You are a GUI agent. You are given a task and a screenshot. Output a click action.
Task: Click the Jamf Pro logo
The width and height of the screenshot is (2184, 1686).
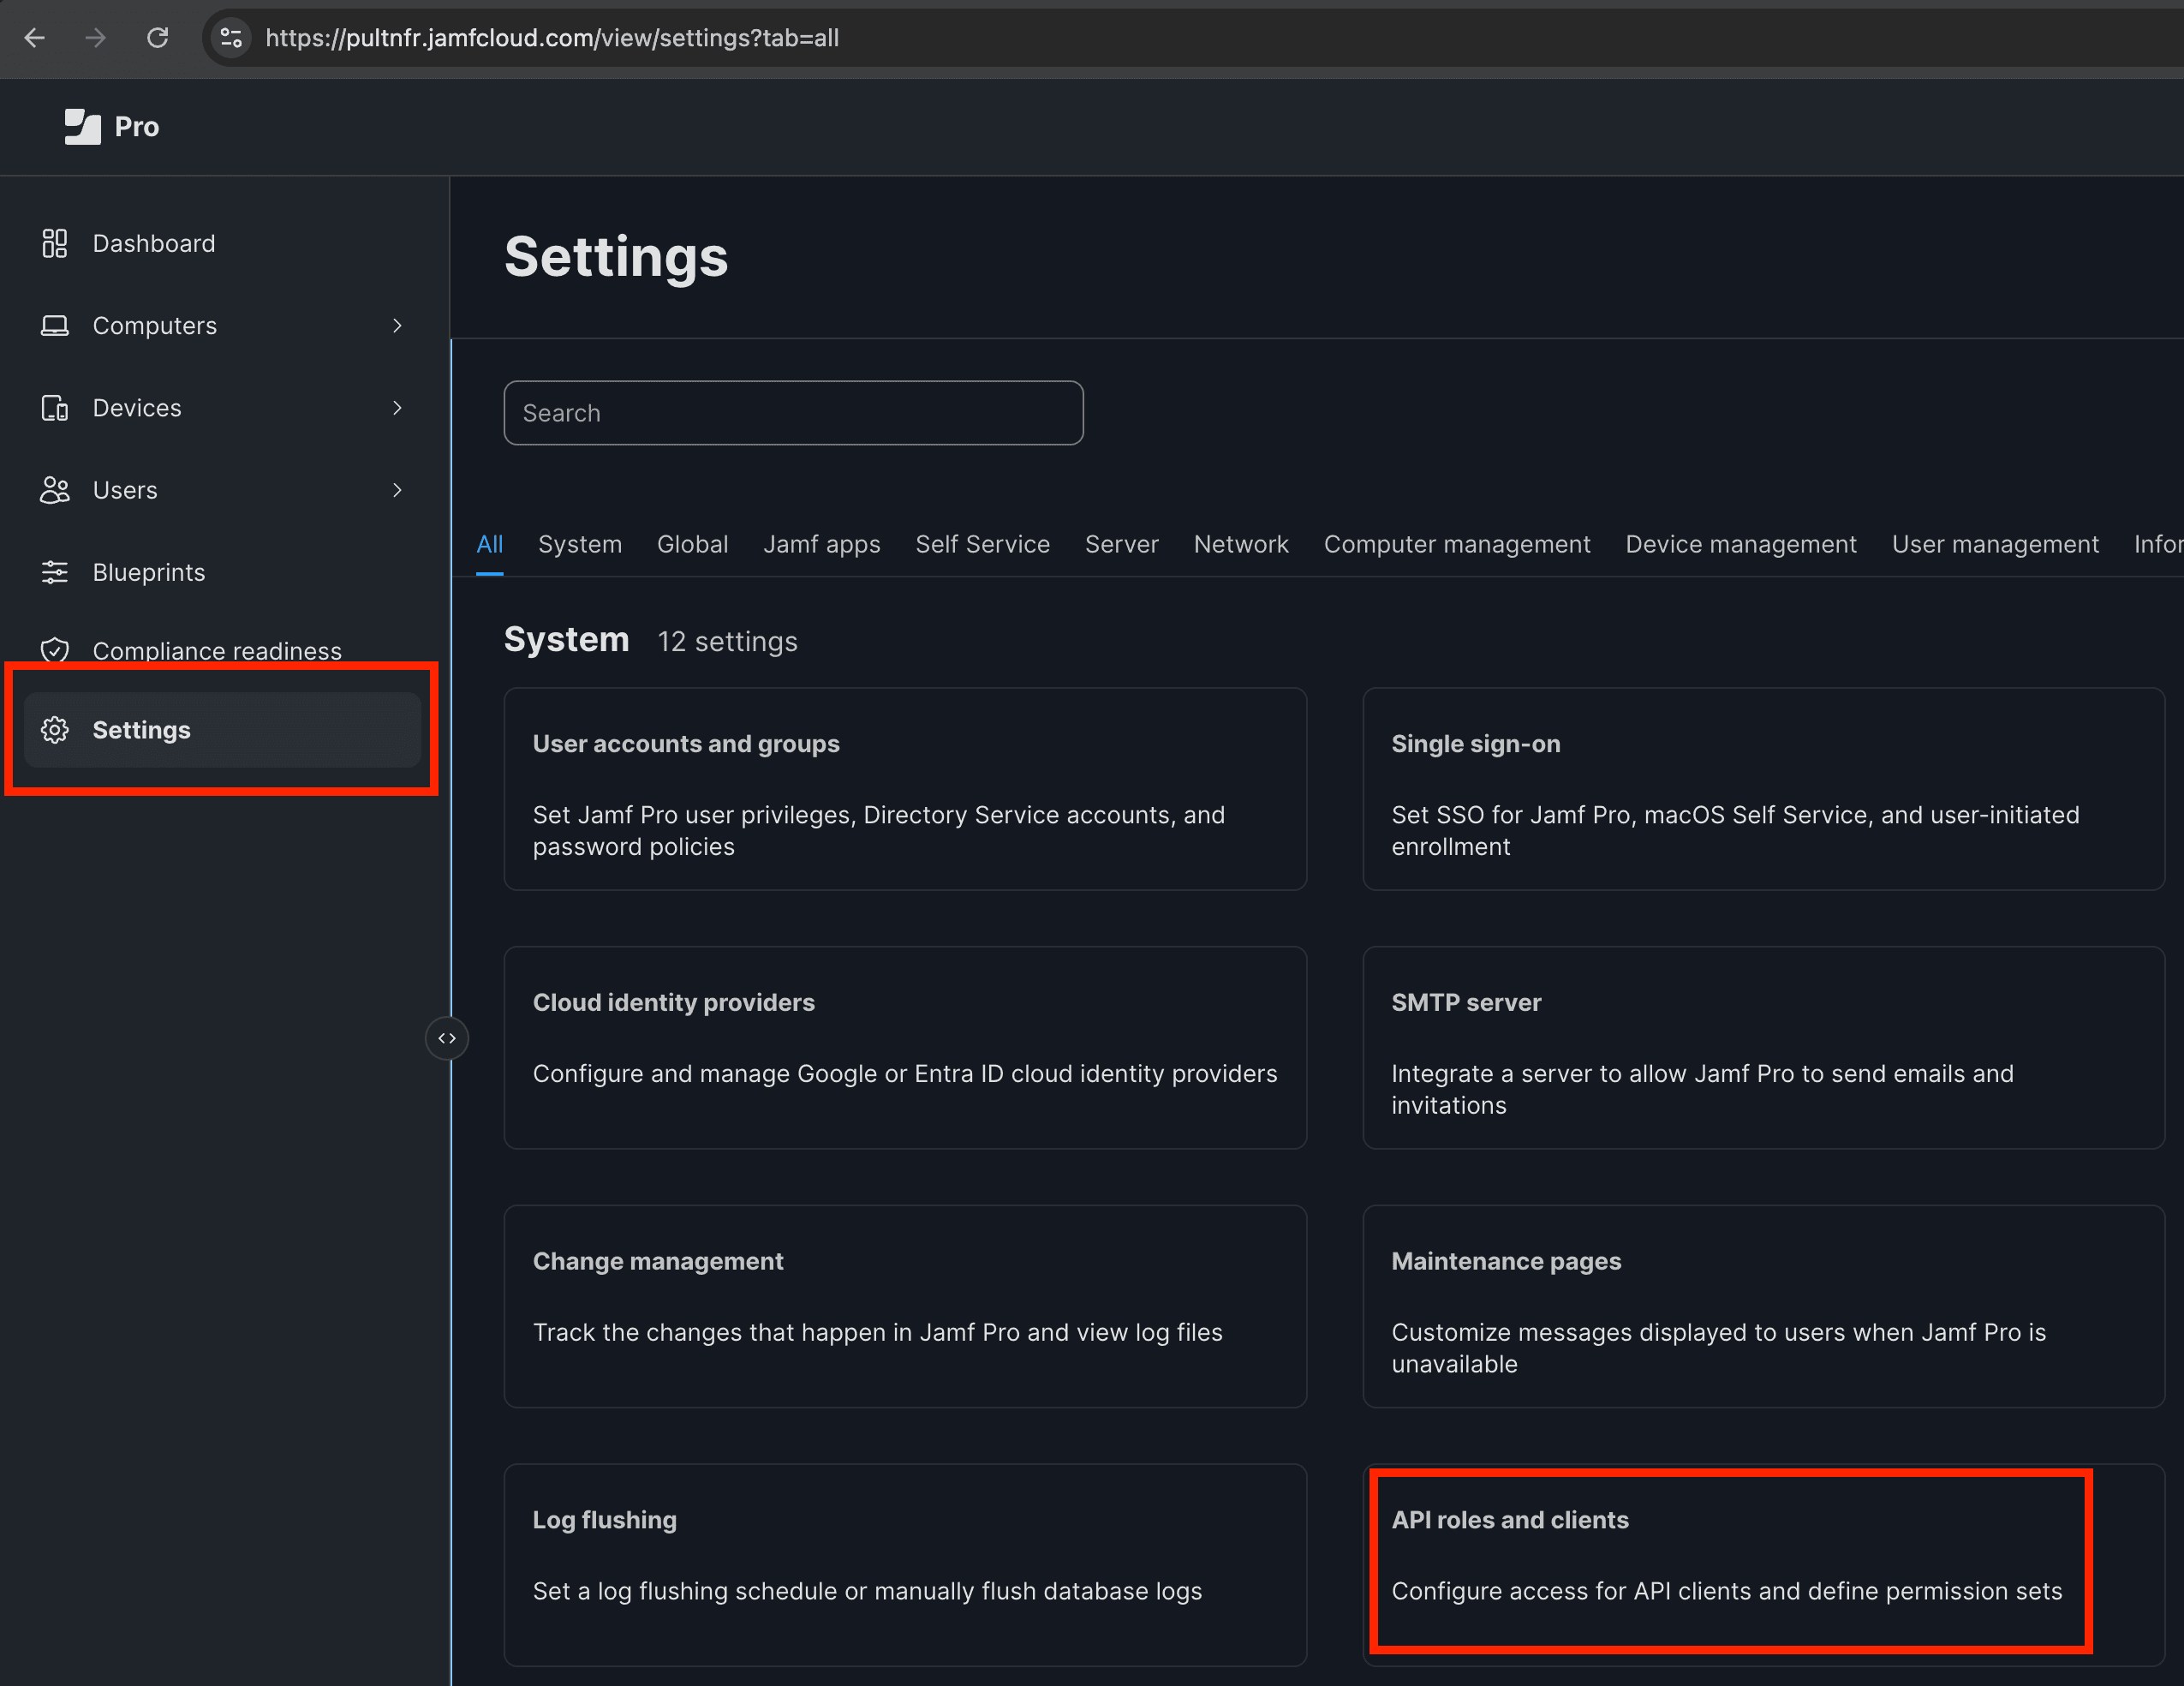[x=84, y=126]
